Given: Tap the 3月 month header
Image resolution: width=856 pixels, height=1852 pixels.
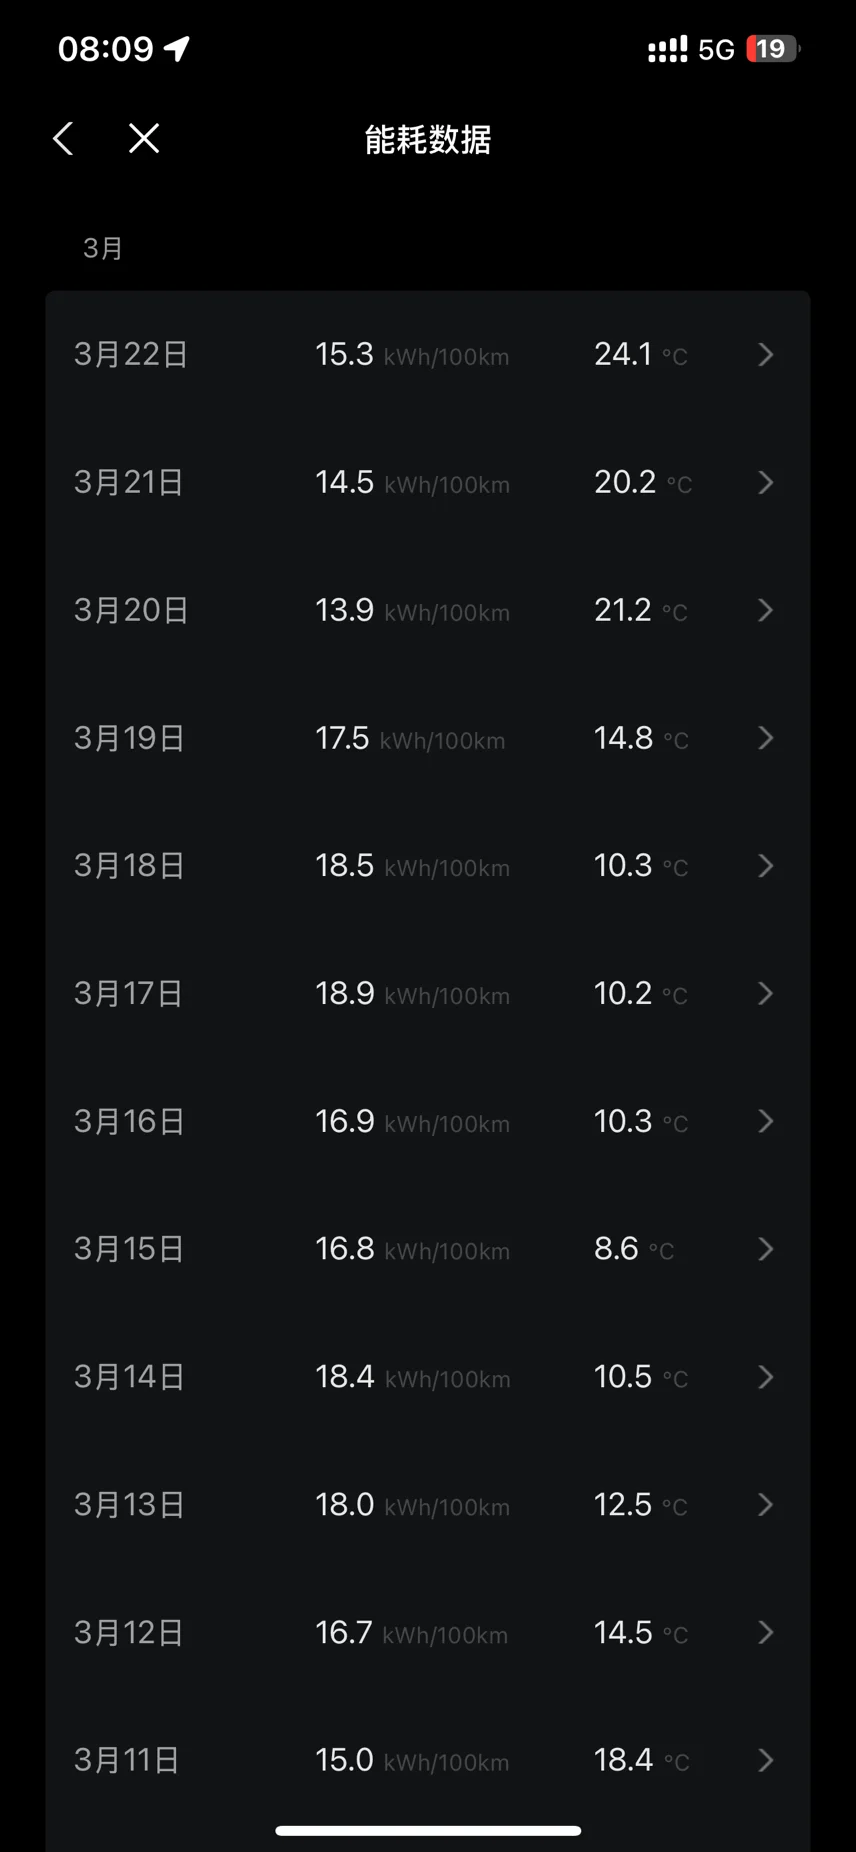Looking at the screenshot, I should [x=102, y=248].
